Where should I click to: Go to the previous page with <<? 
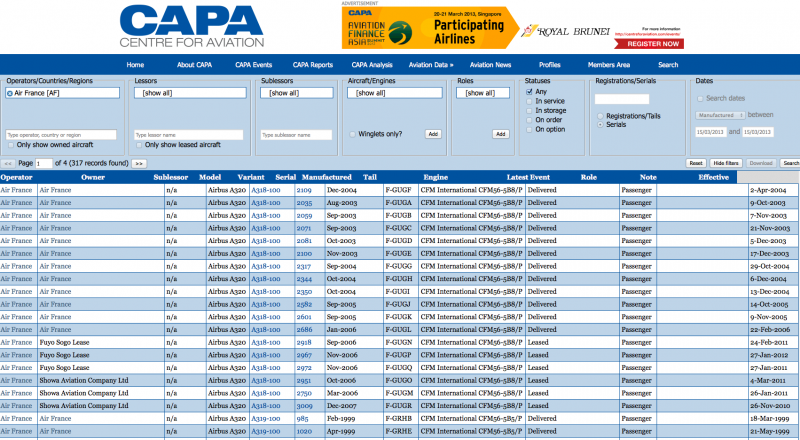pyautogui.click(x=8, y=163)
